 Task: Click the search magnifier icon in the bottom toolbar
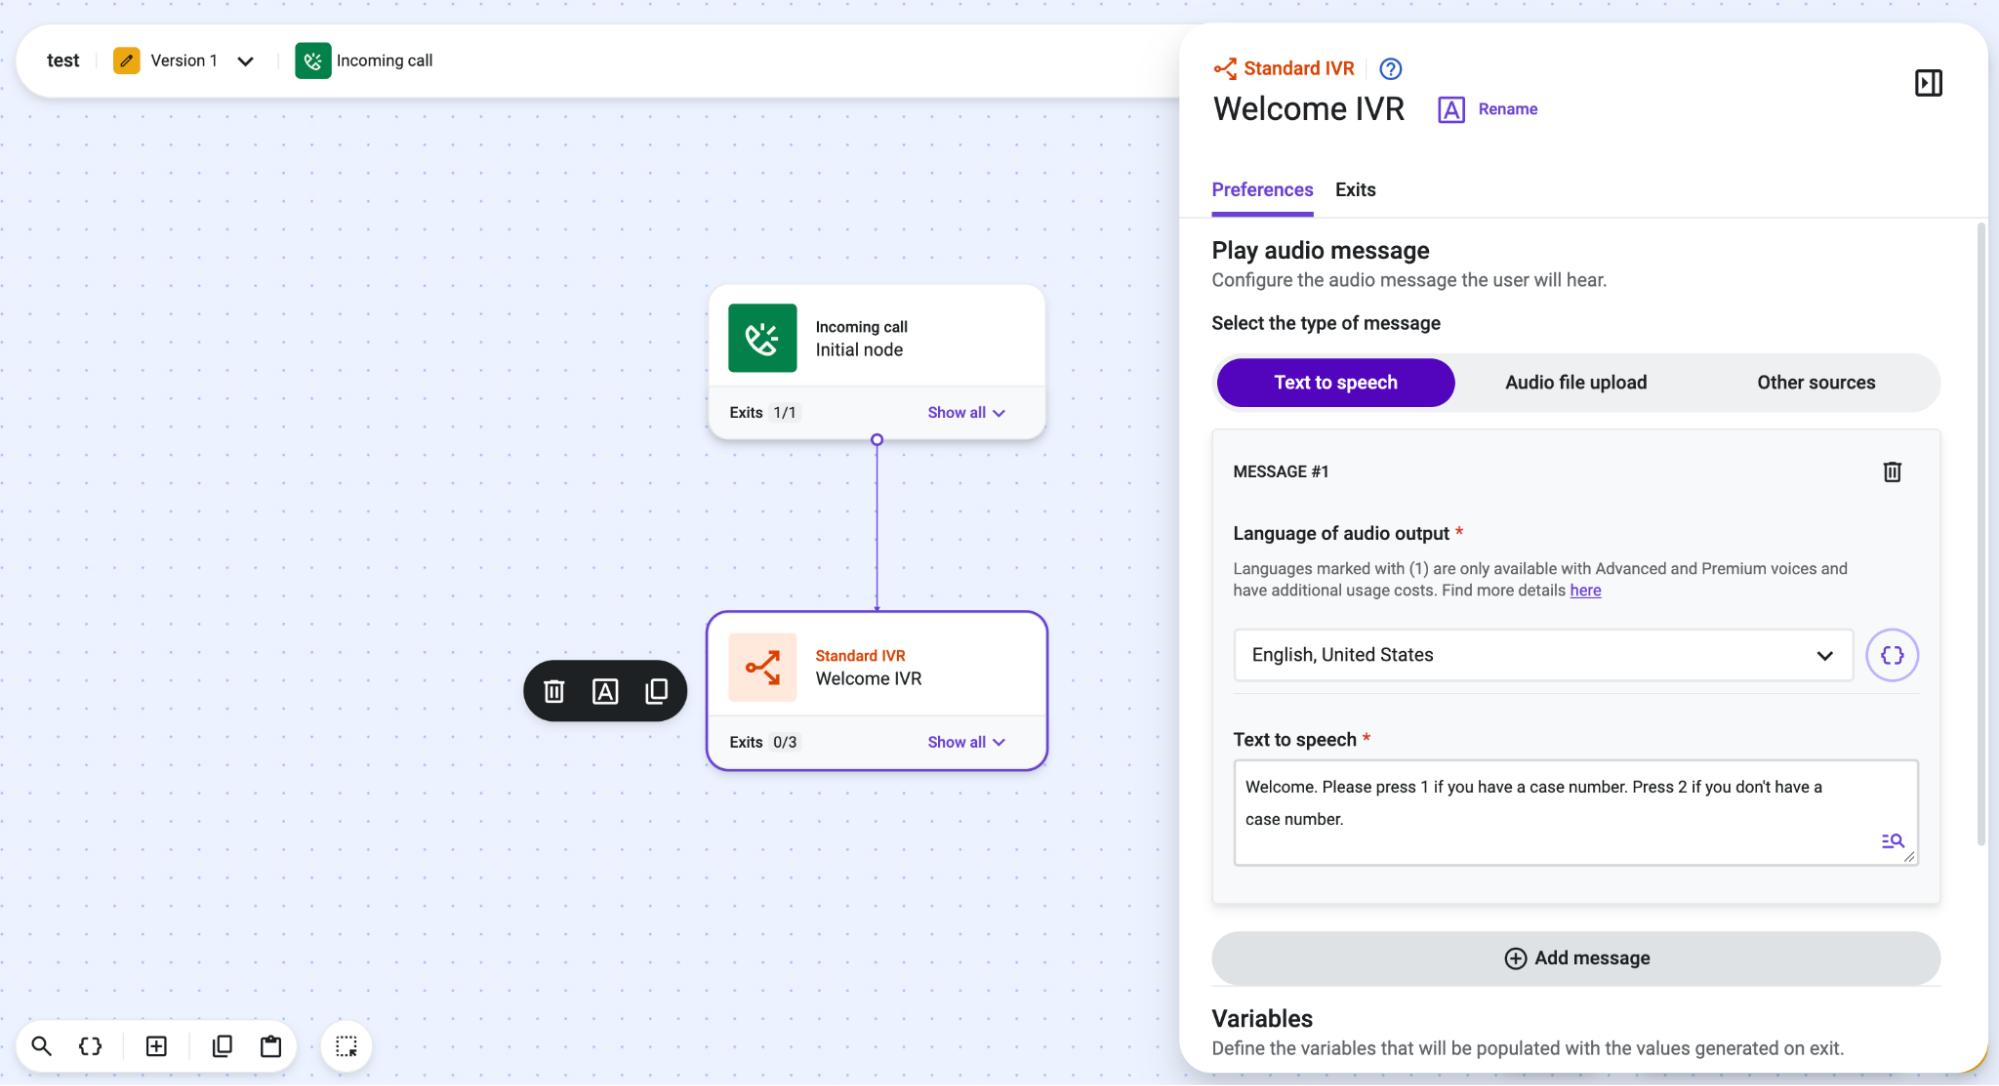tap(41, 1046)
